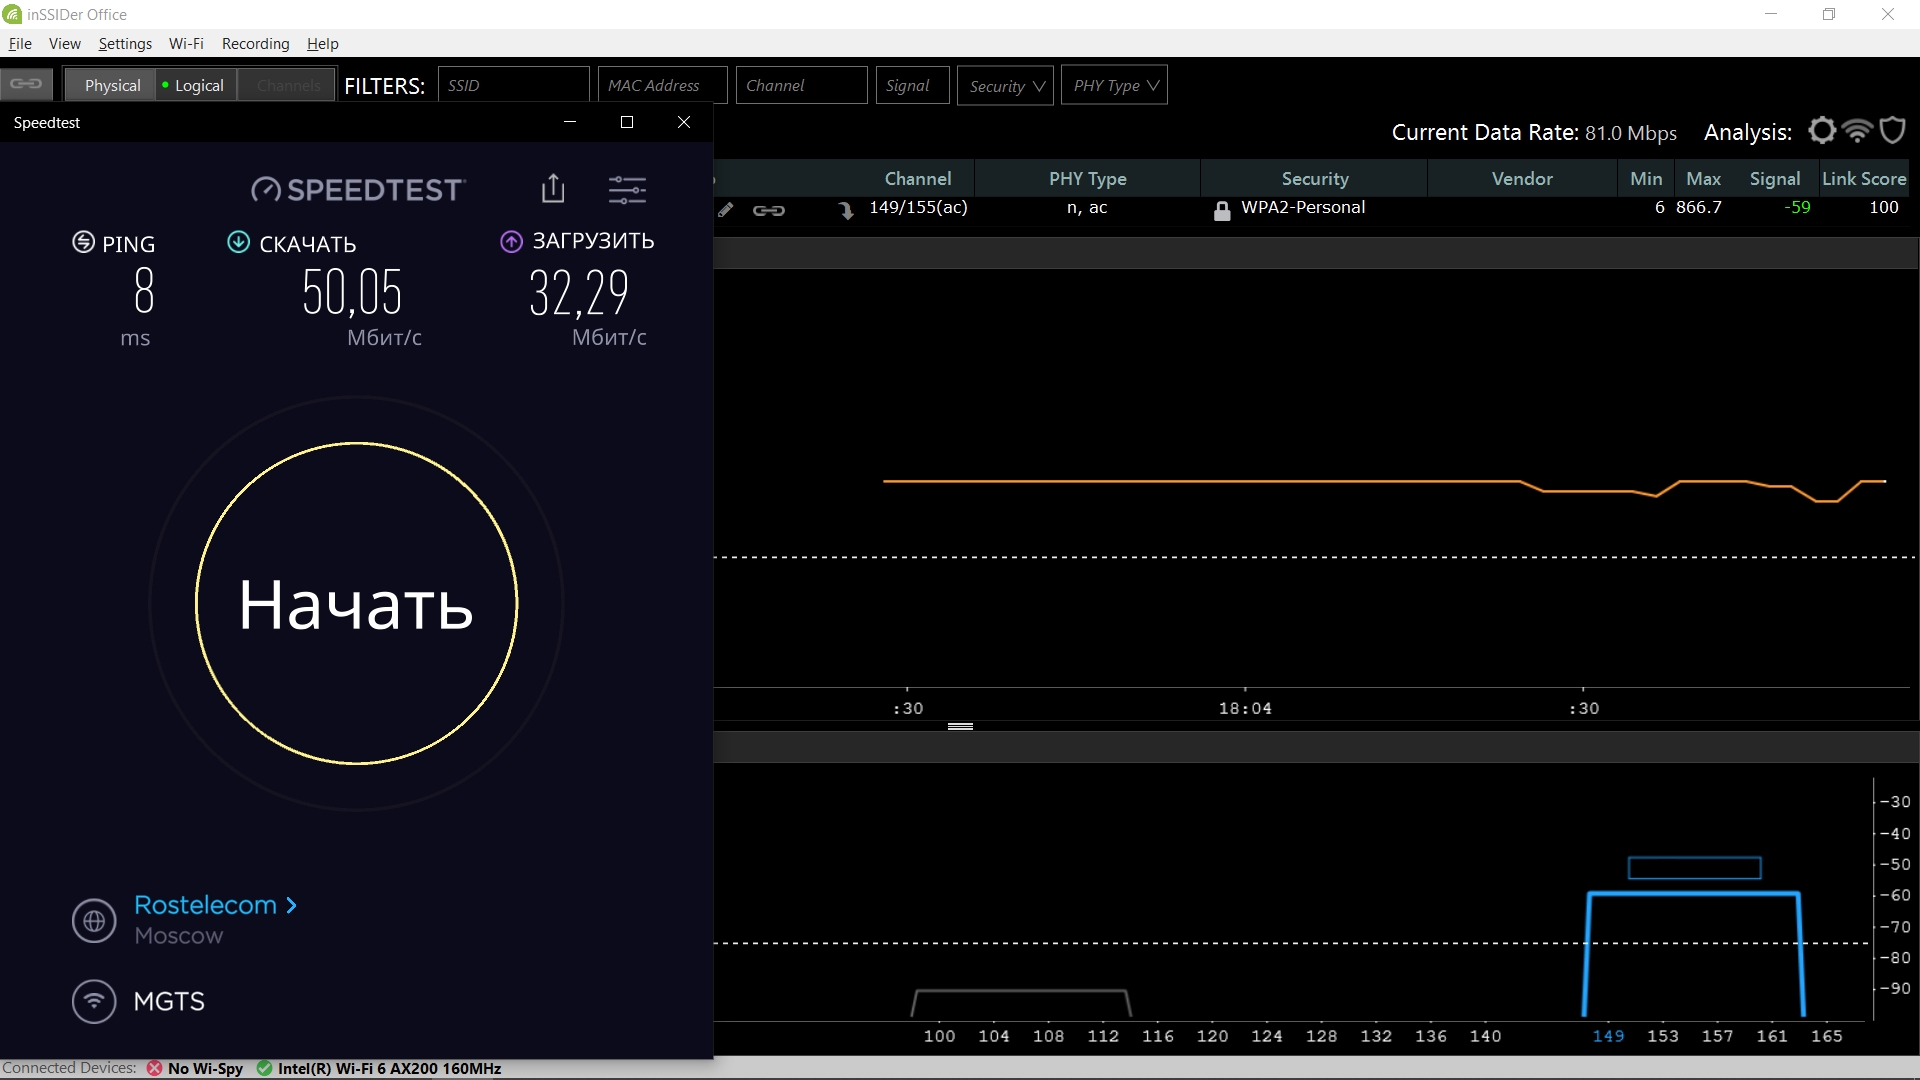The image size is (1920, 1080).
Task: Switch to Physical view
Action: [112, 85]
